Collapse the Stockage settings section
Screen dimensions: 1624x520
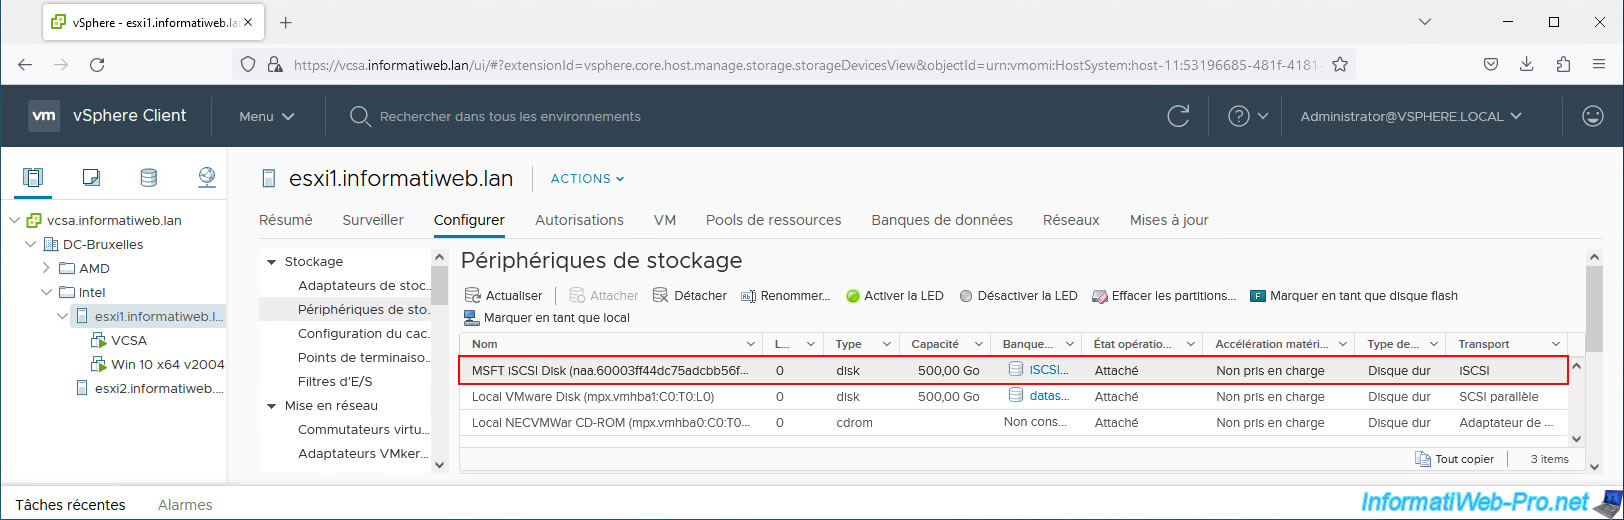click(x=271, y=262)
